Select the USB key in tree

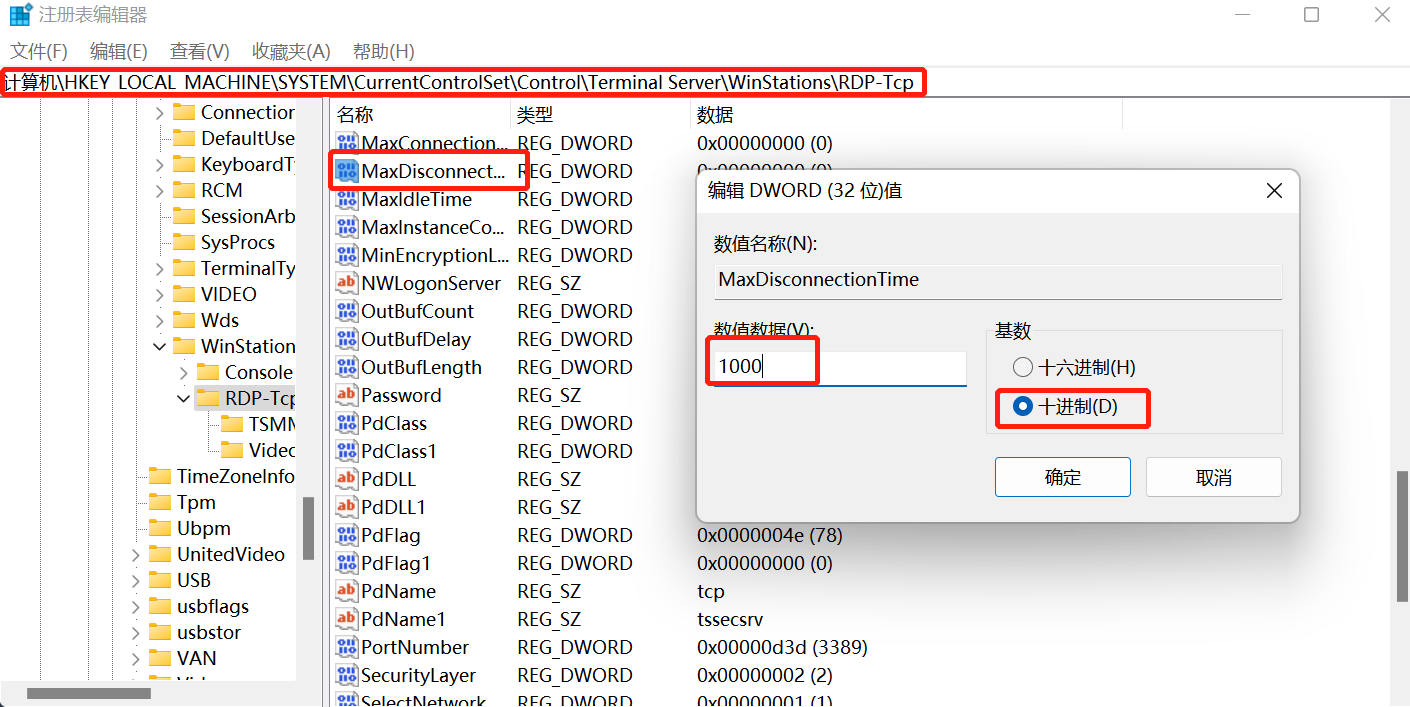pyautogui.click(x=194, y=580)
